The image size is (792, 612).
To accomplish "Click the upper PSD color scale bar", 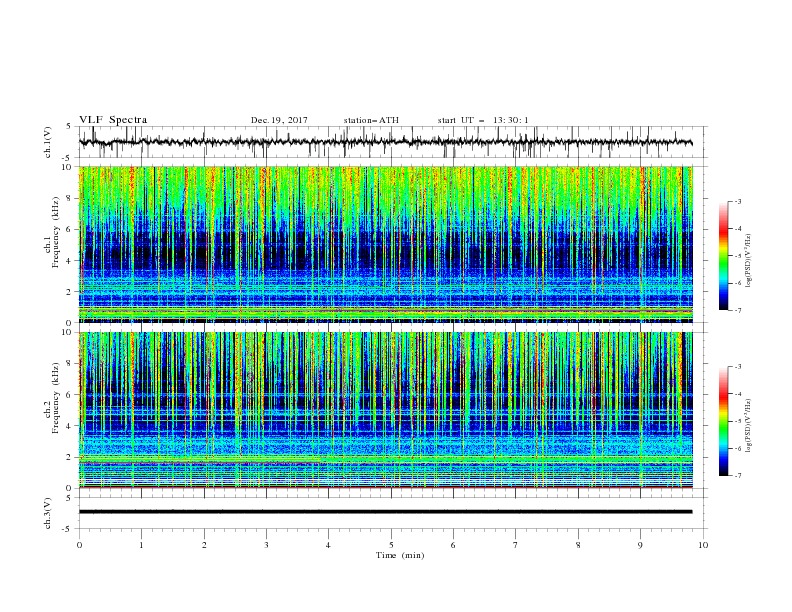I will point(723,256).
